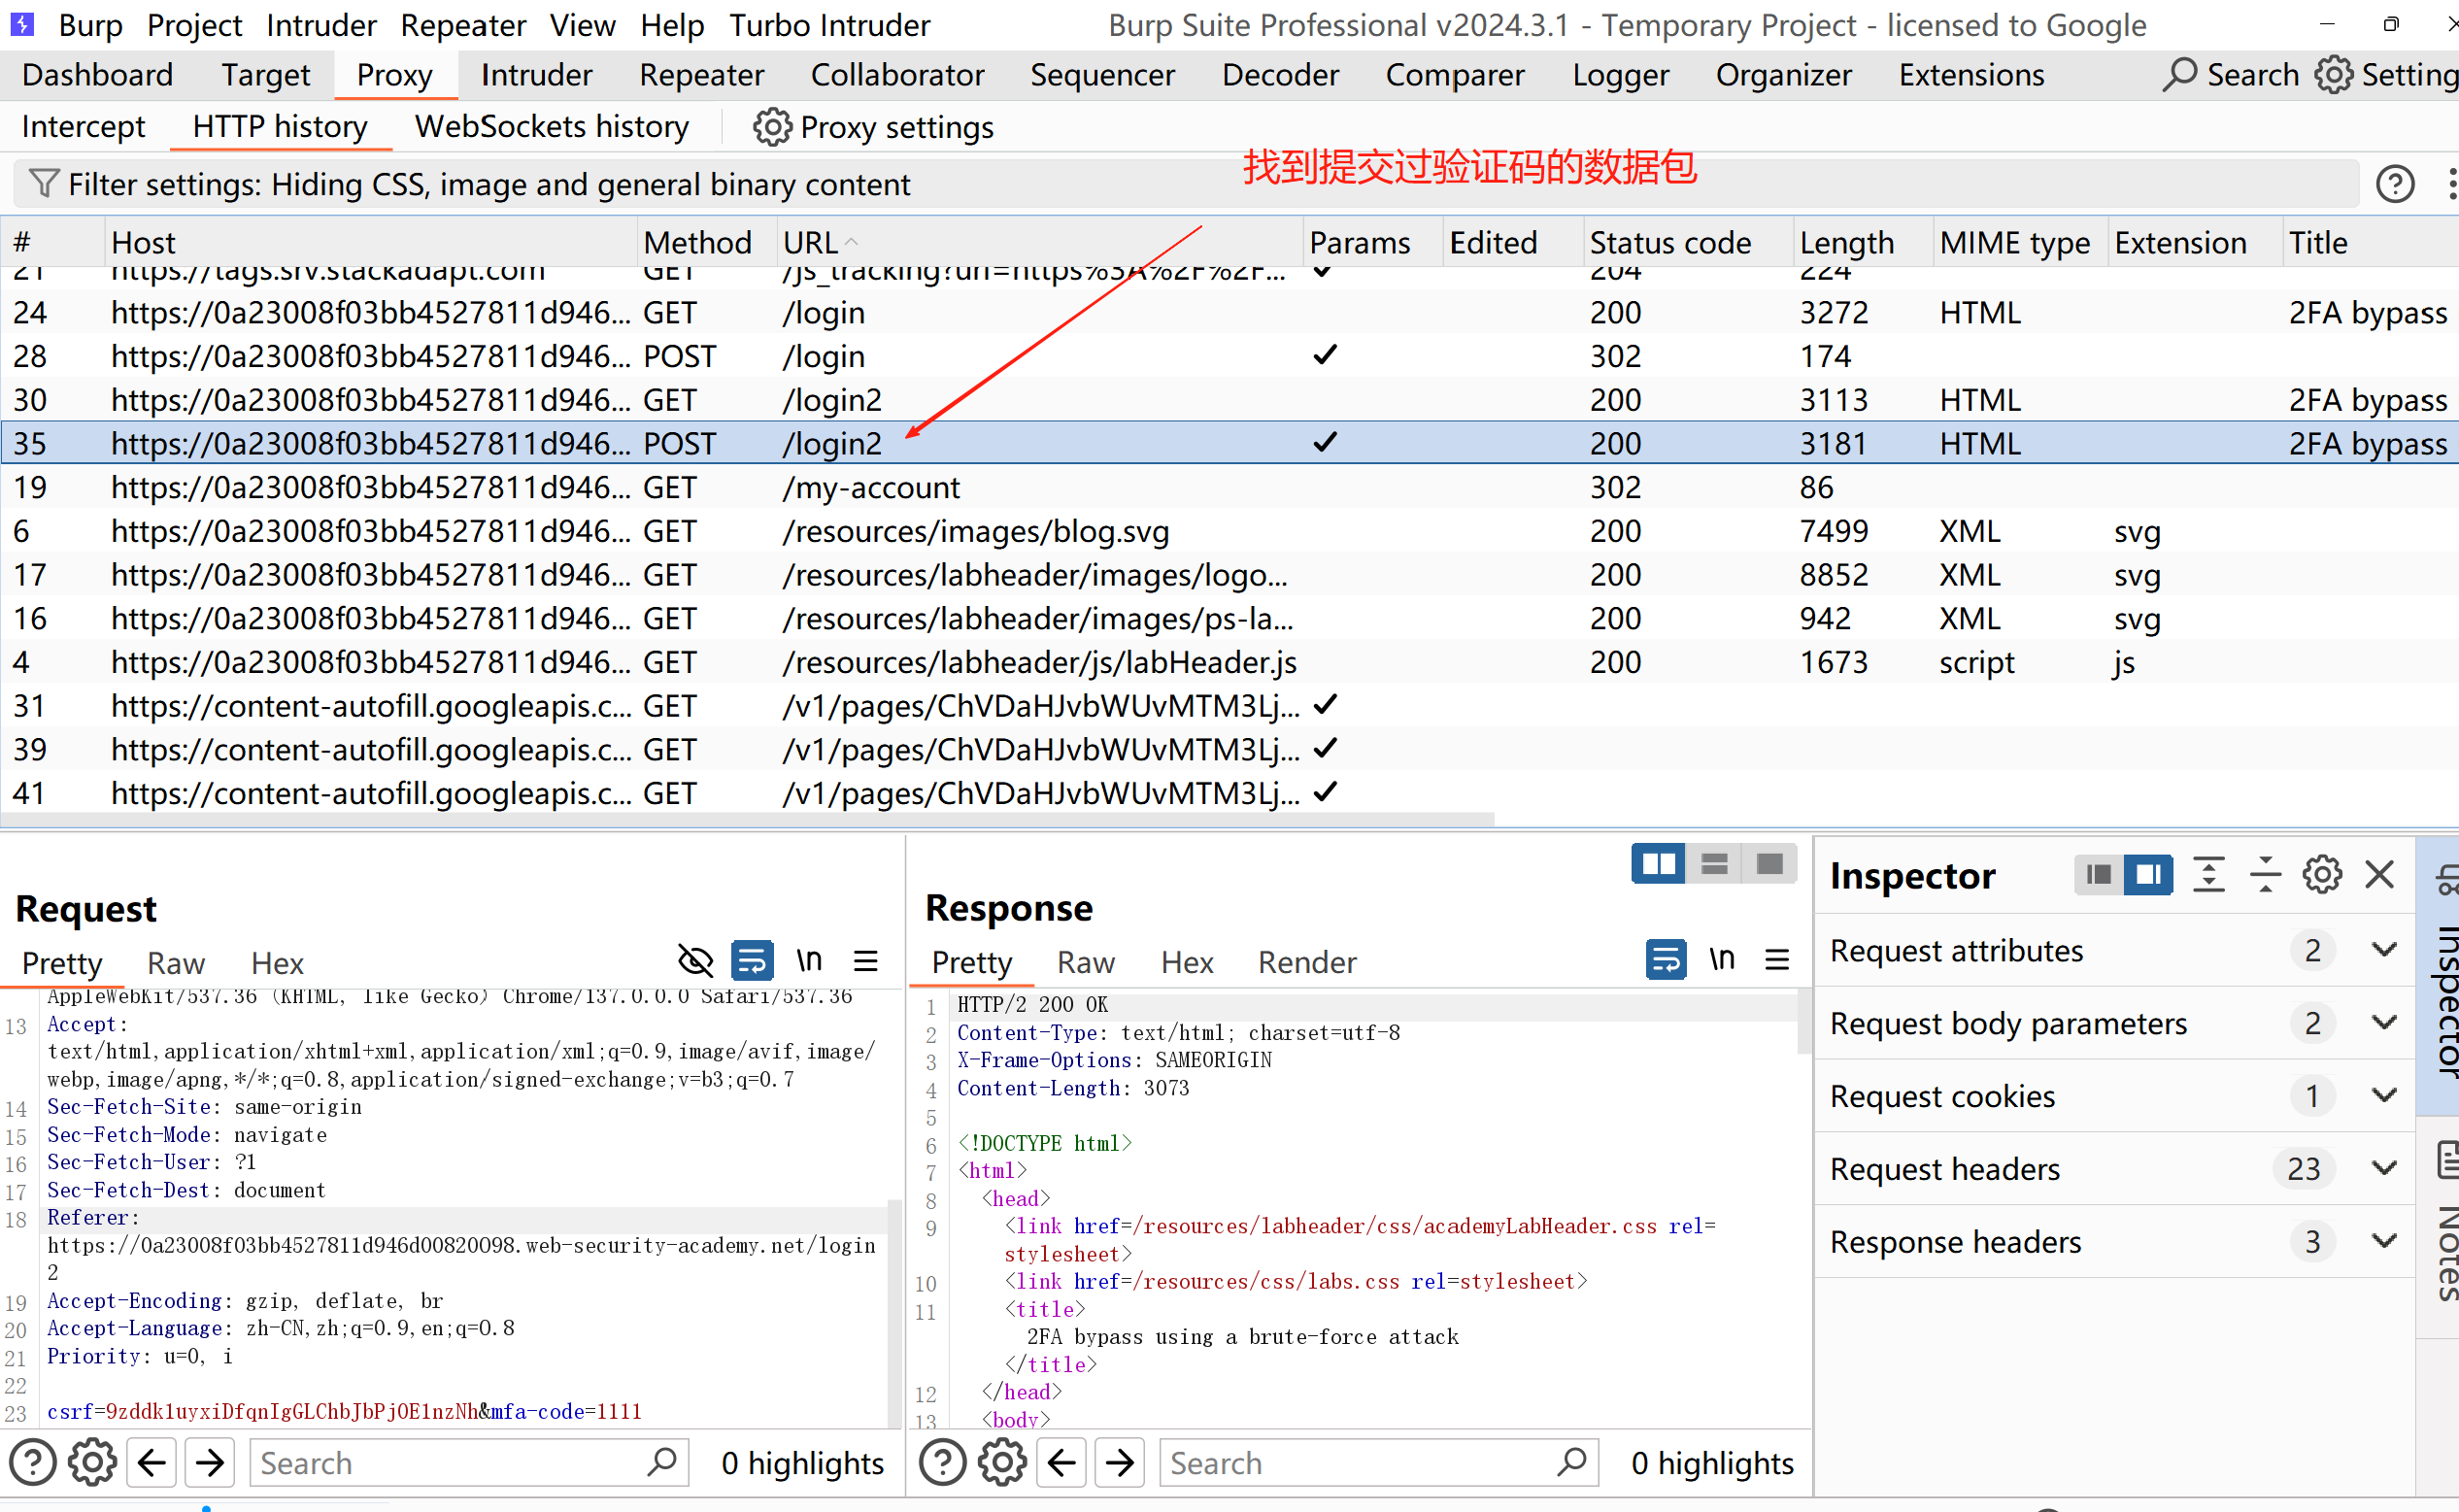Collapse all Inspector sections icon
The height and width of the screenshot is (1512, 2459).
pyautogui.click(x=2265, y=875)
